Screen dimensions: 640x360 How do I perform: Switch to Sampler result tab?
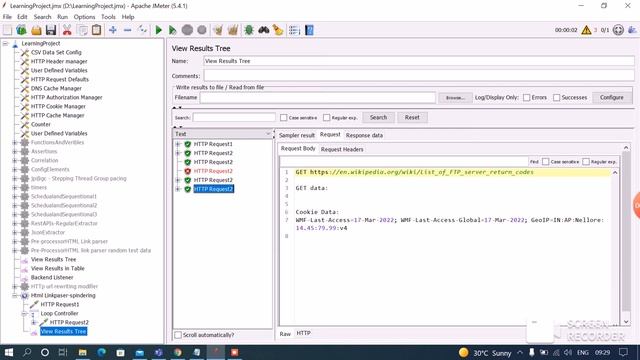coord(297,135)
